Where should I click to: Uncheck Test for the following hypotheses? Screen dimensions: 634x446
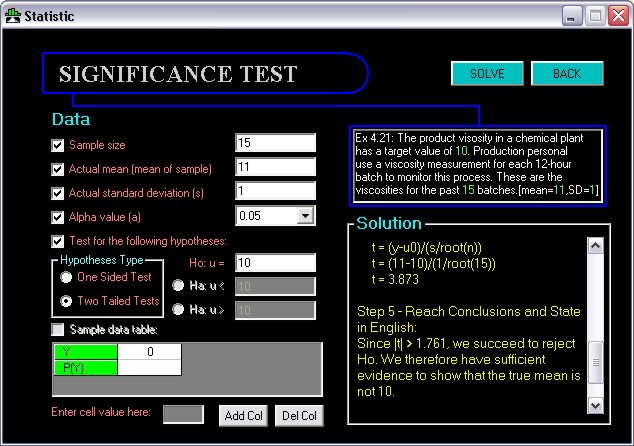point(58,242)
